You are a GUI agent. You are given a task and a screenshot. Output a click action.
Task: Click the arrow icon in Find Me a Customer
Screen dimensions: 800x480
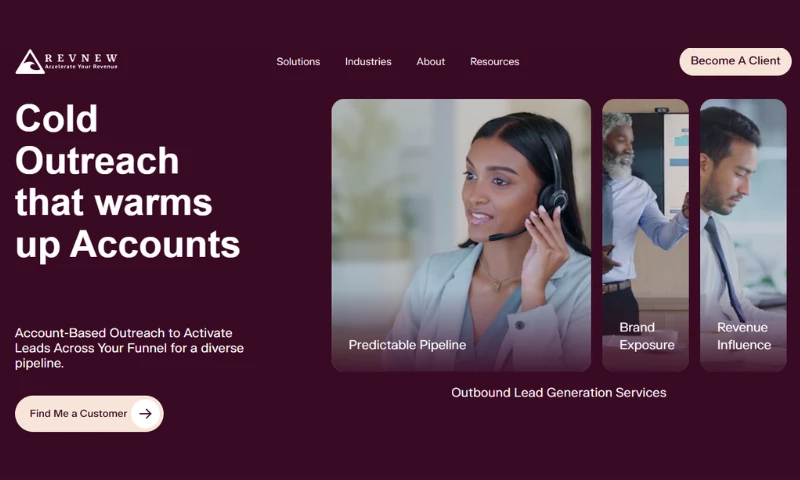(x=145, y=414)
